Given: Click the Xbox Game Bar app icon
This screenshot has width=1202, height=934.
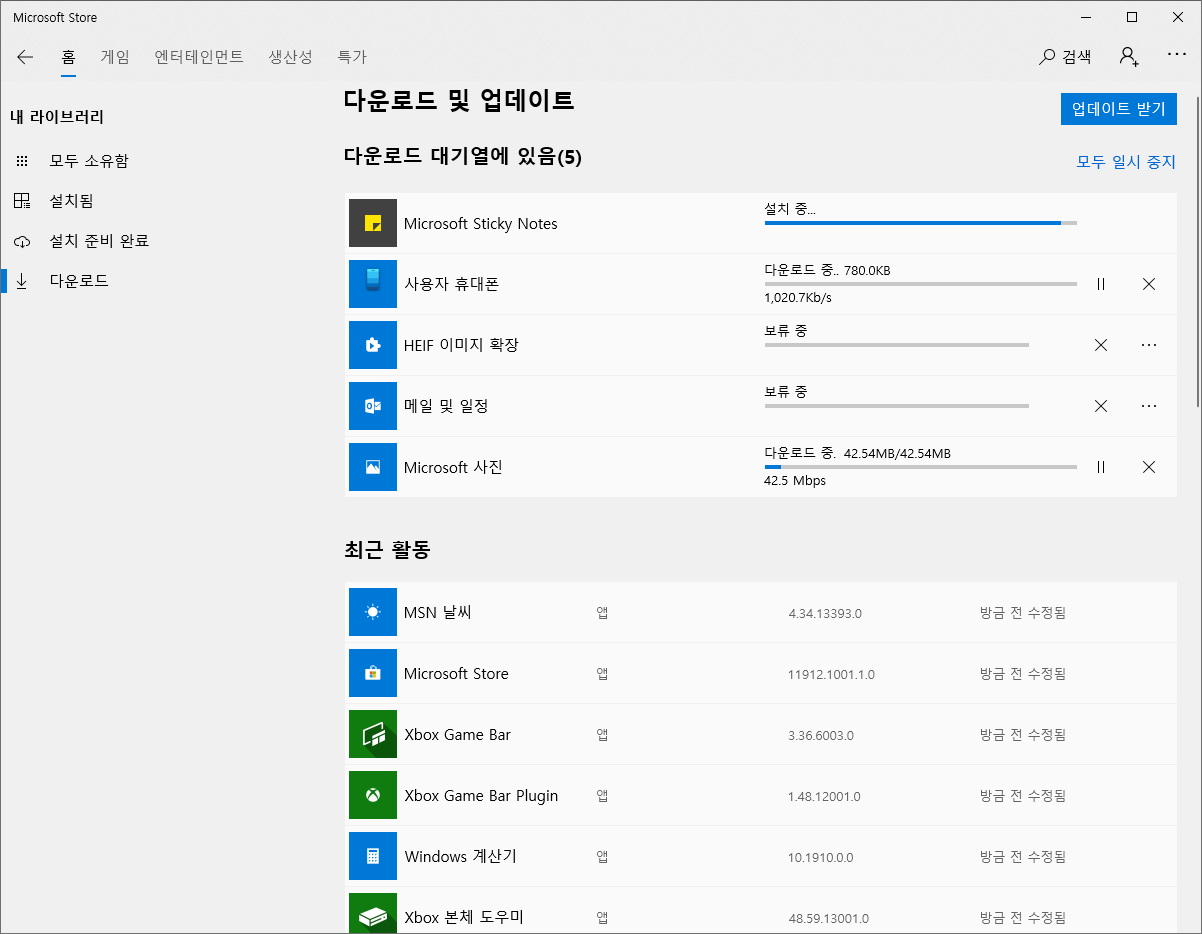Looking at the screenshot, I should click(x=371, y=734).
